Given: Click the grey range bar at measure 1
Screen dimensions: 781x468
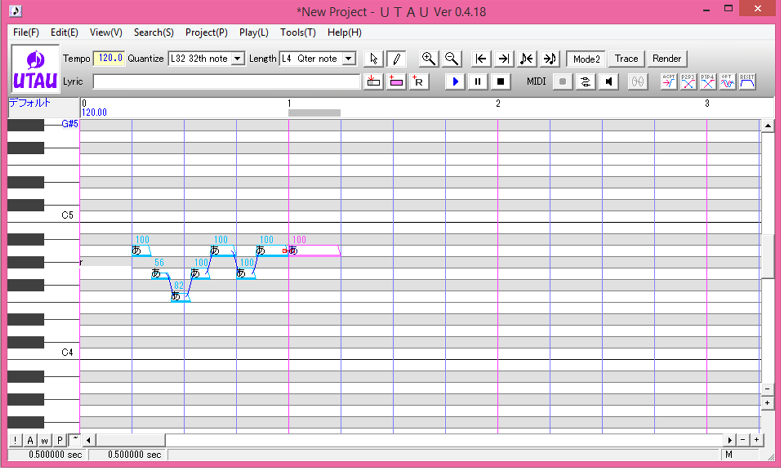Looking at the screenshot, I should pos(314,113).
